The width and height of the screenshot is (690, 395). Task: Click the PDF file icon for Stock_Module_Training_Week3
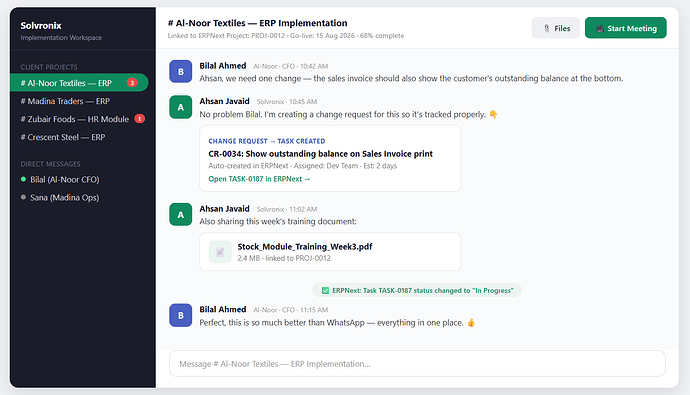tap(220, 252)
